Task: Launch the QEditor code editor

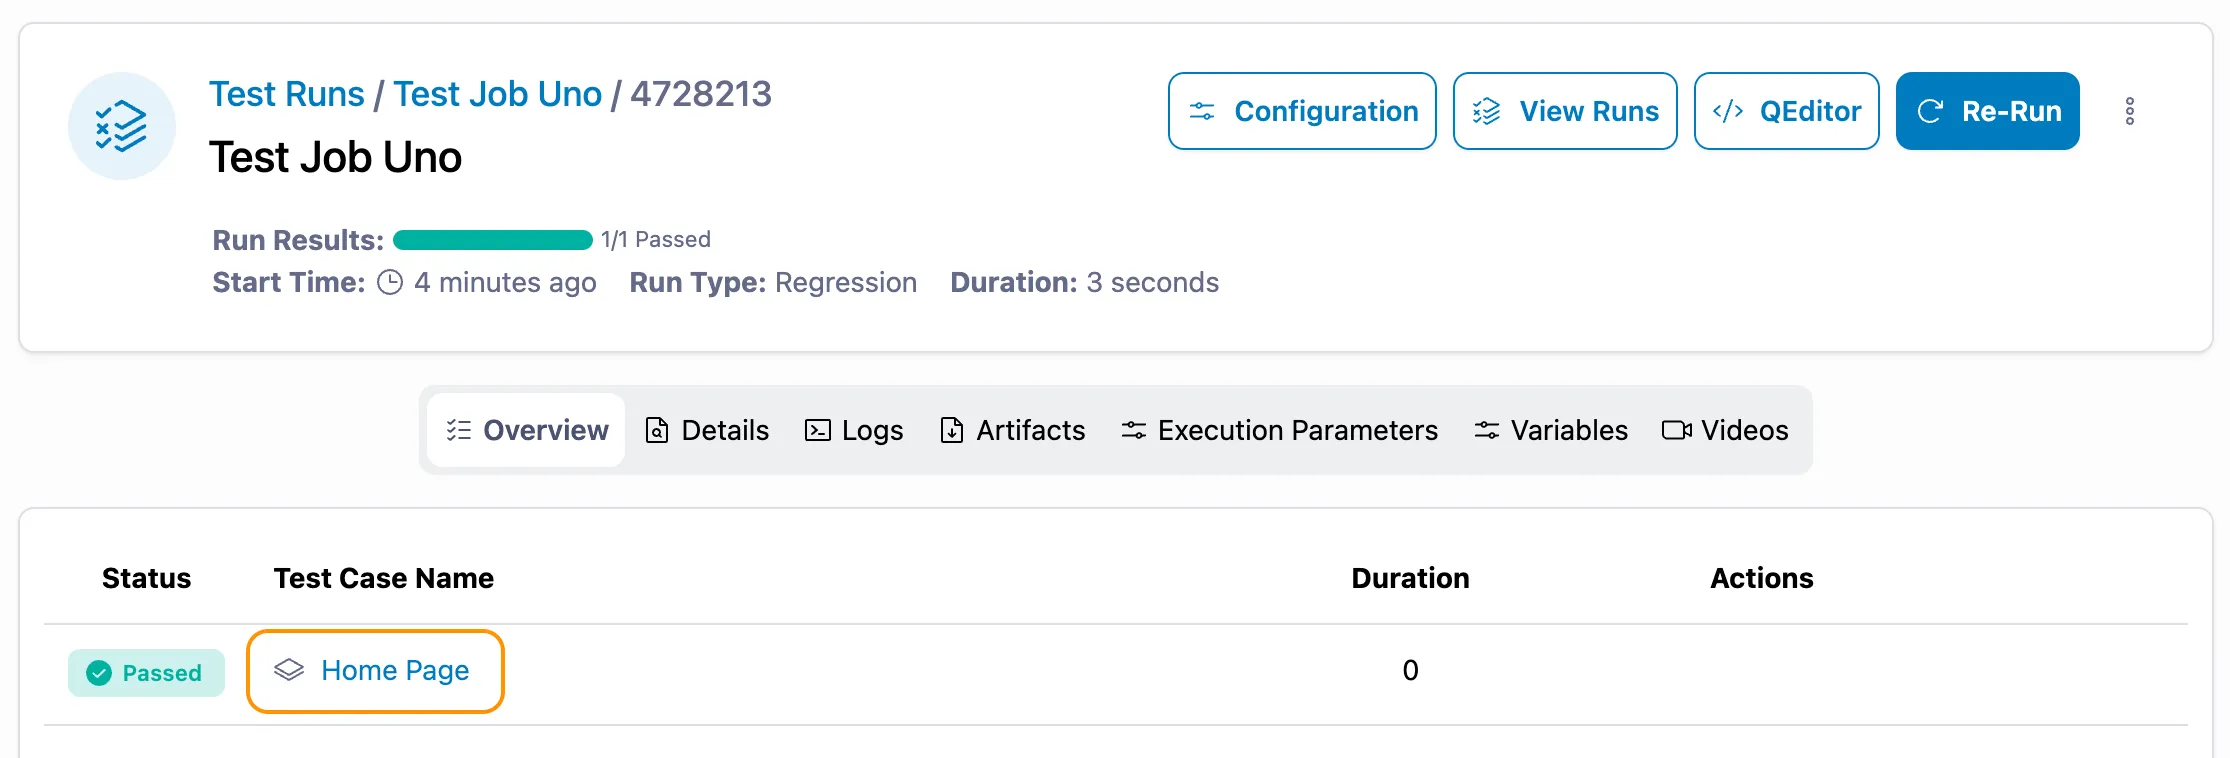Action: tap(1786, 111)
